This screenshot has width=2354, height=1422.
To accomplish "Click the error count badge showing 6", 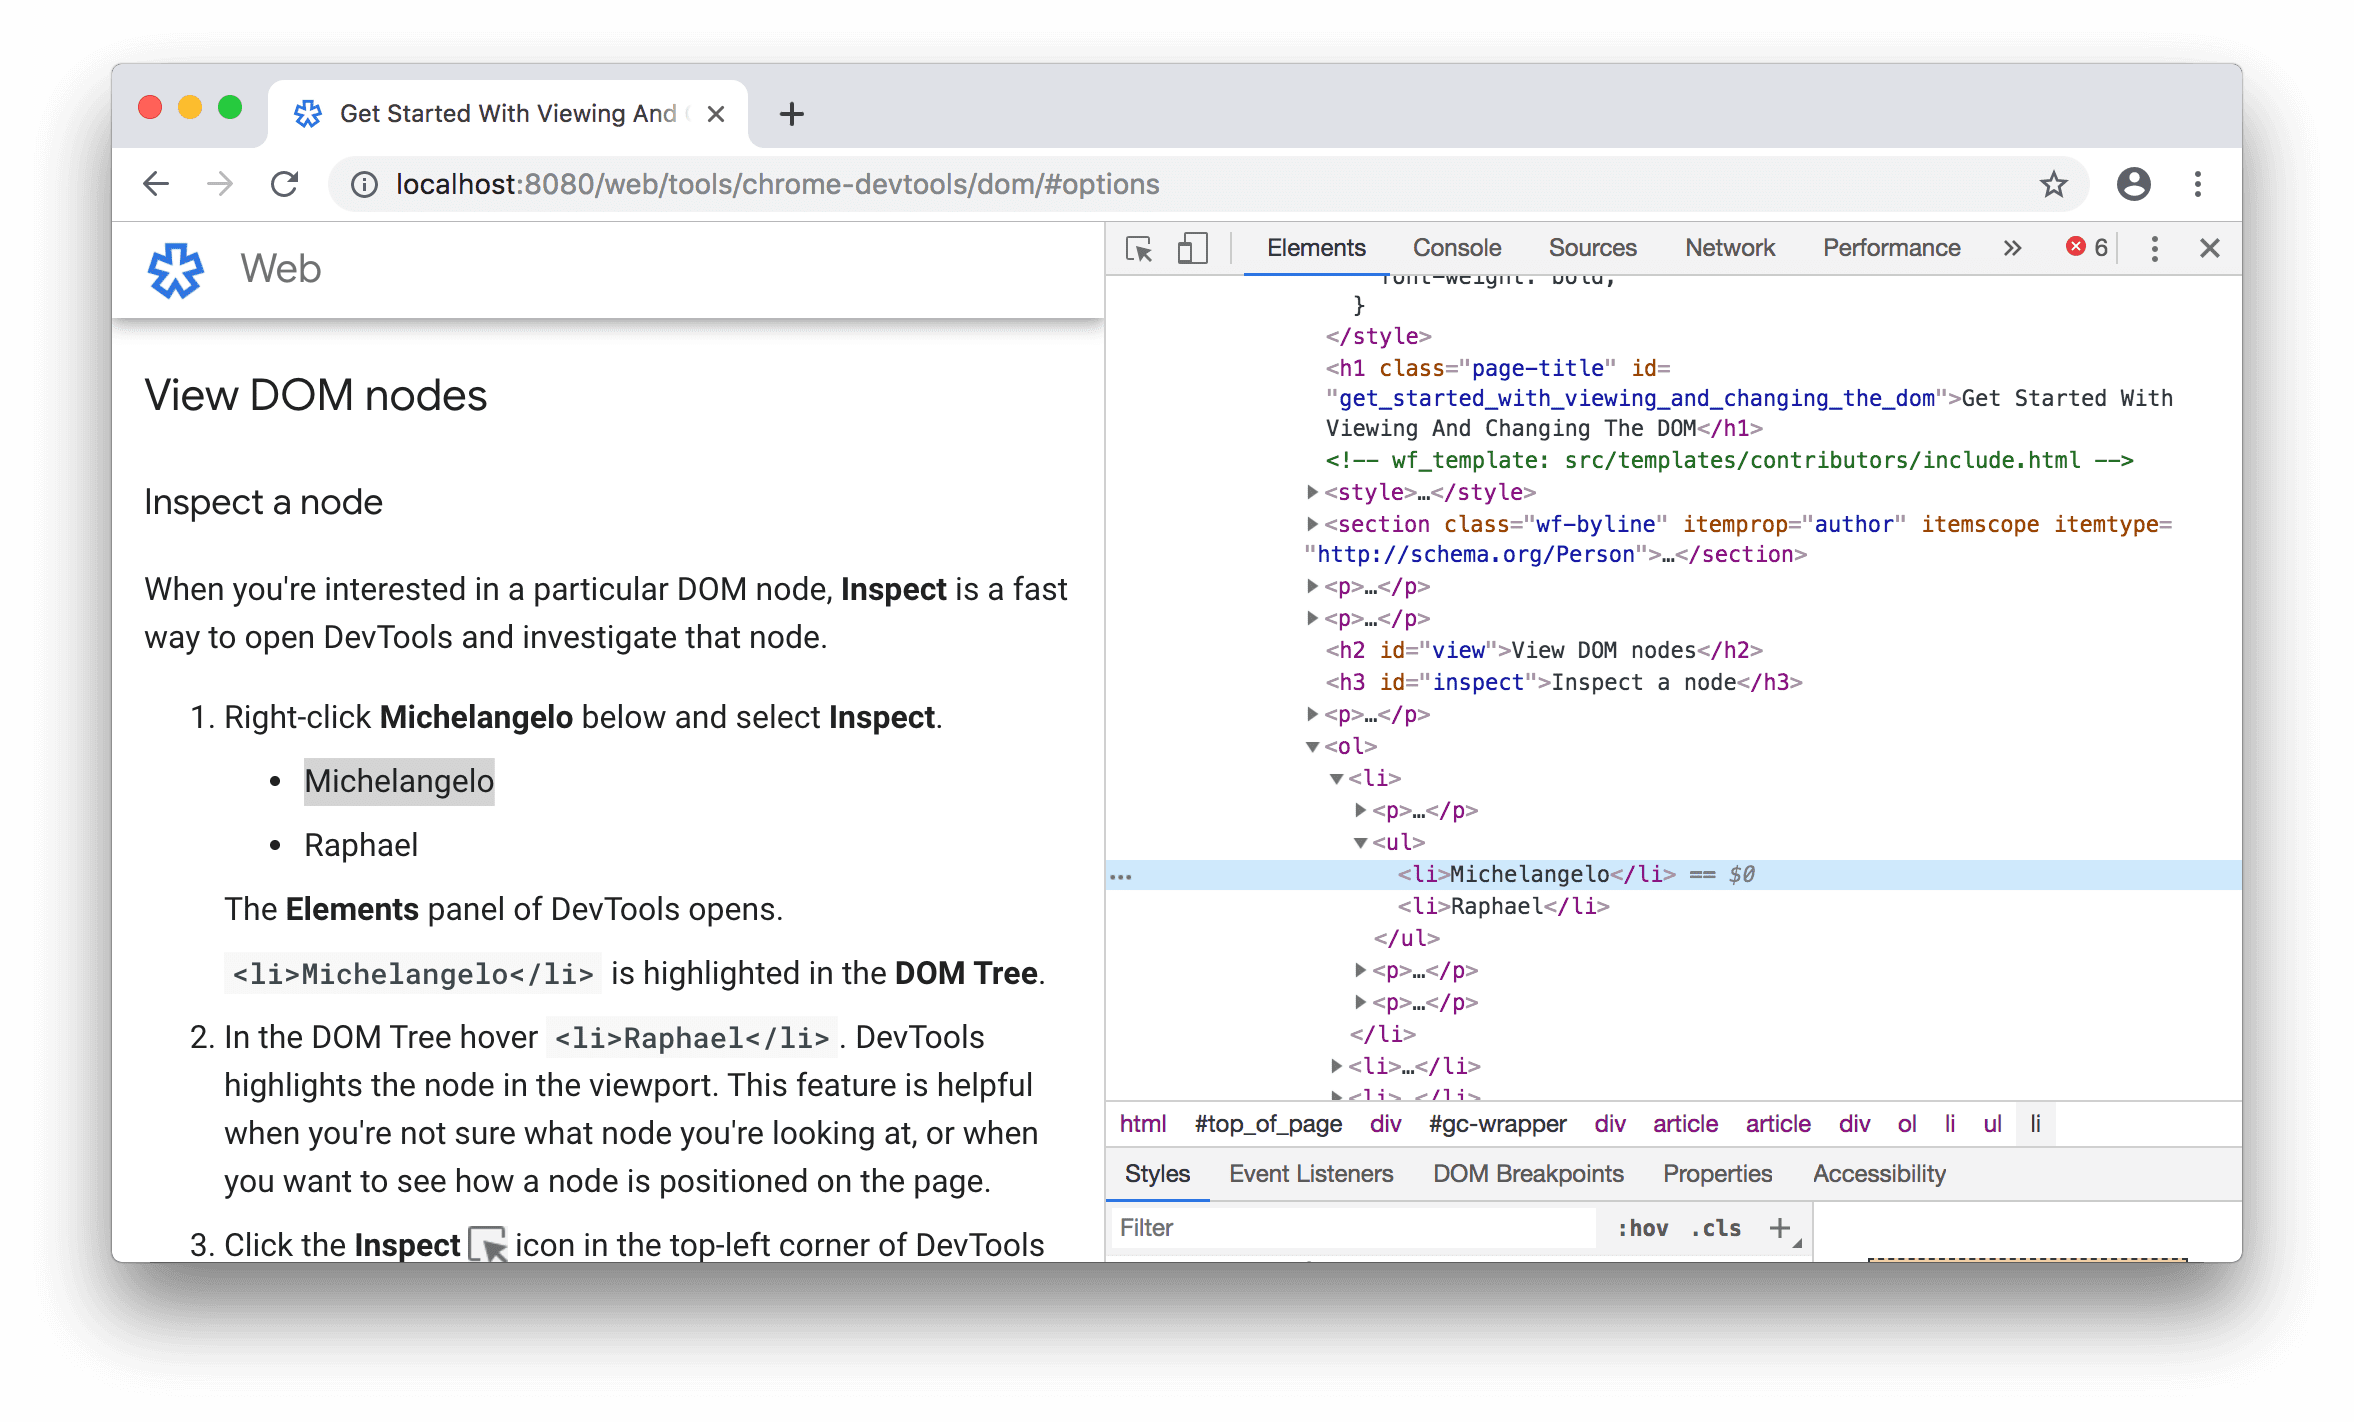I will (x=2087, y=247).
